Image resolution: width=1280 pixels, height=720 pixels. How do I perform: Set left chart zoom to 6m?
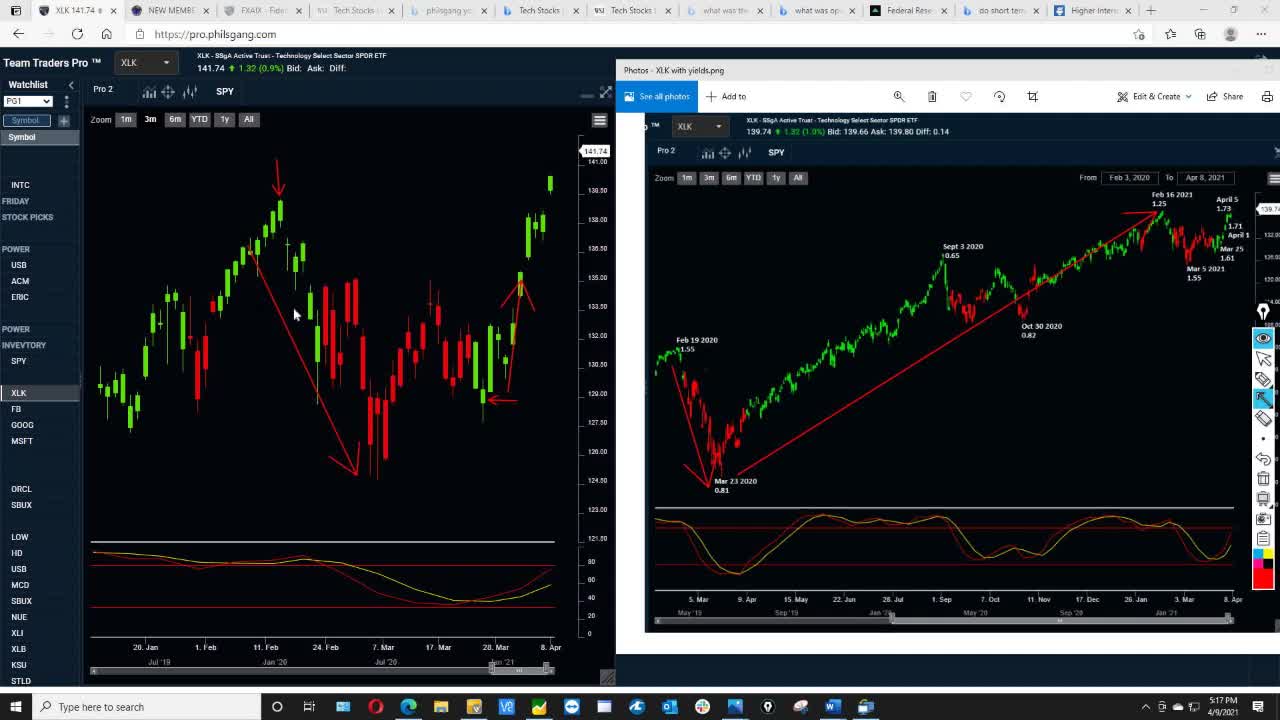coord(175,120)
